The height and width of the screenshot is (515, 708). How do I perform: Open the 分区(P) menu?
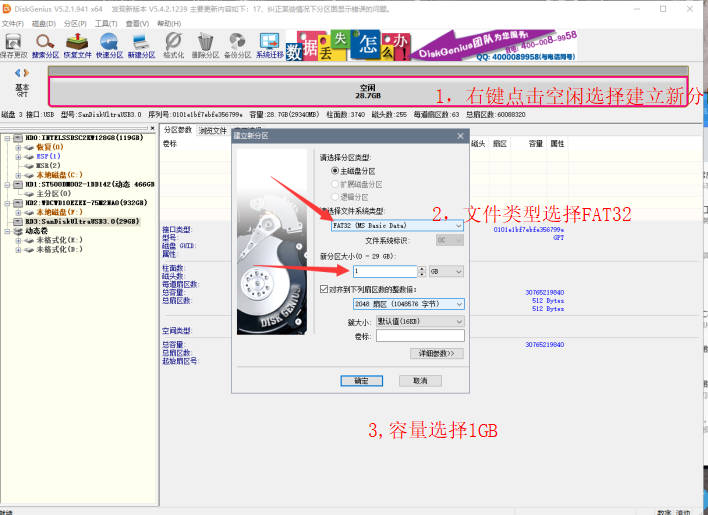tap(75, 23)
